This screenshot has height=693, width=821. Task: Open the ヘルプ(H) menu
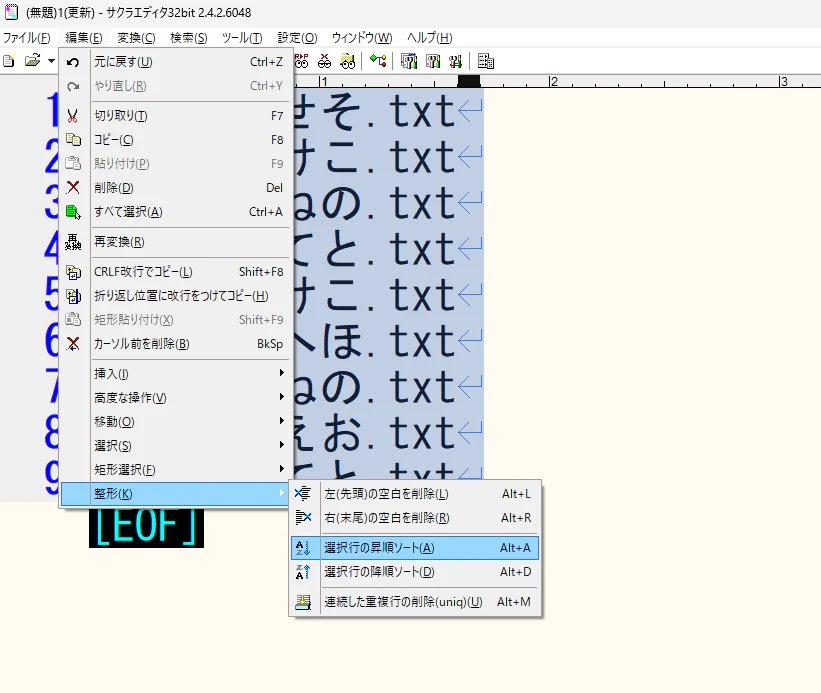[429, 38]
